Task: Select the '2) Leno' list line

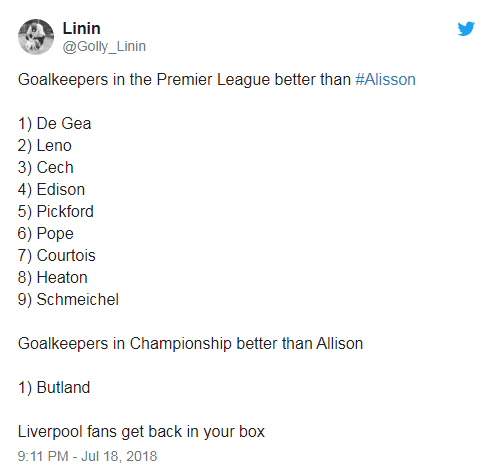Action: [45, 146]
